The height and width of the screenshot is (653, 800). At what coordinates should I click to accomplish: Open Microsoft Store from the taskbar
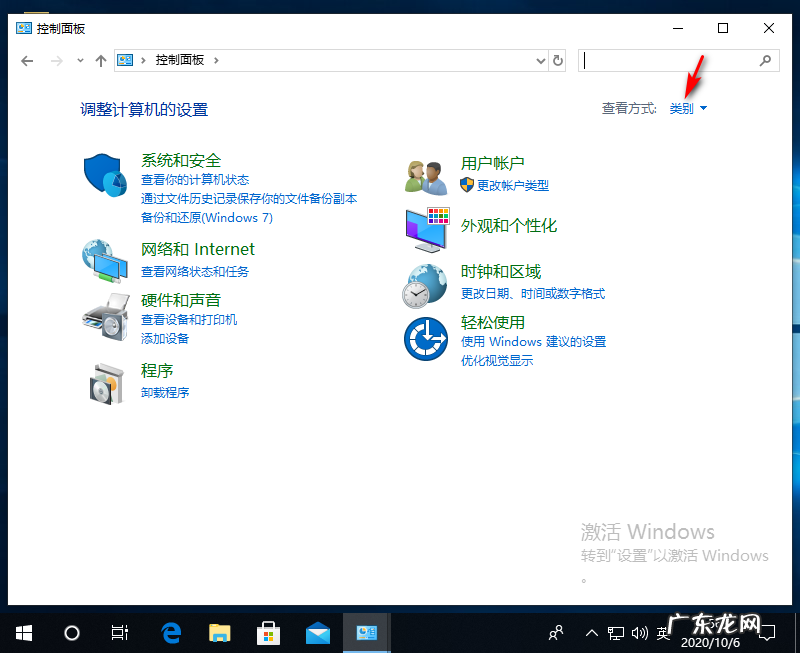click(268, 632)
